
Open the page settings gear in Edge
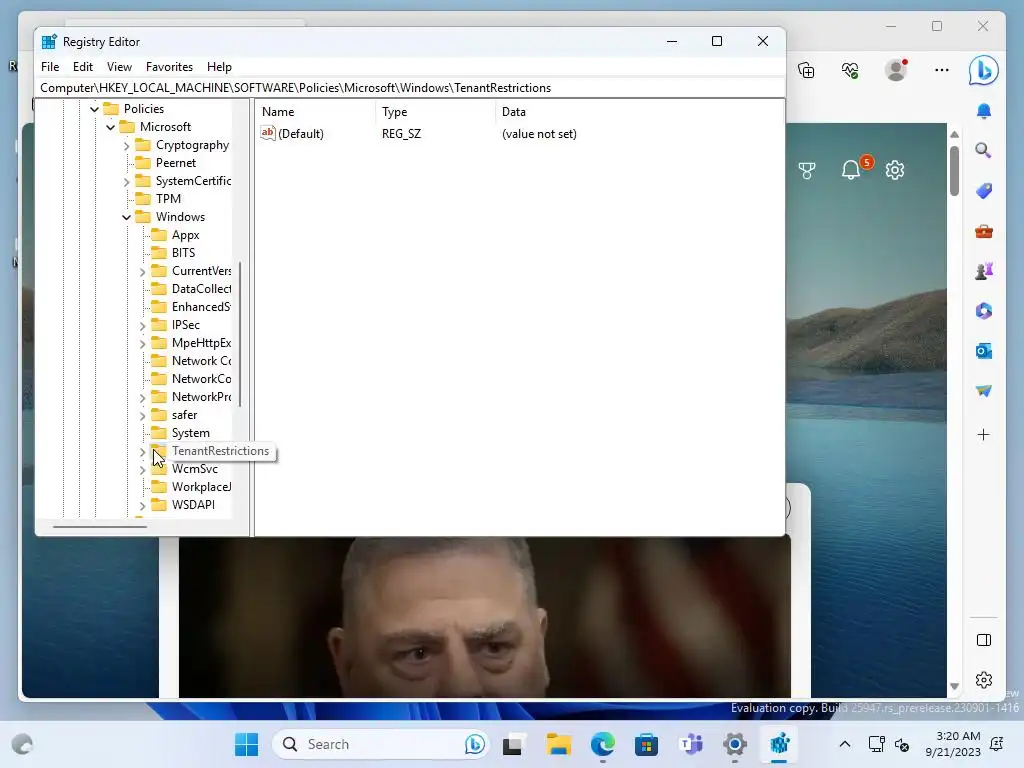pyautogui.click(x=895, y=170)
